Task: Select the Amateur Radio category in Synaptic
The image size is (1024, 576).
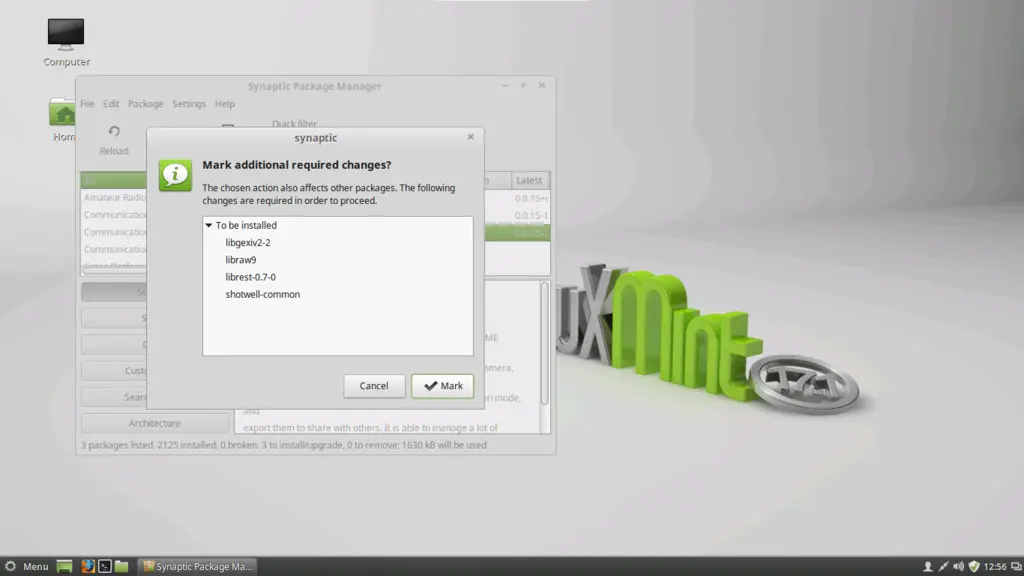Action: 115,197
